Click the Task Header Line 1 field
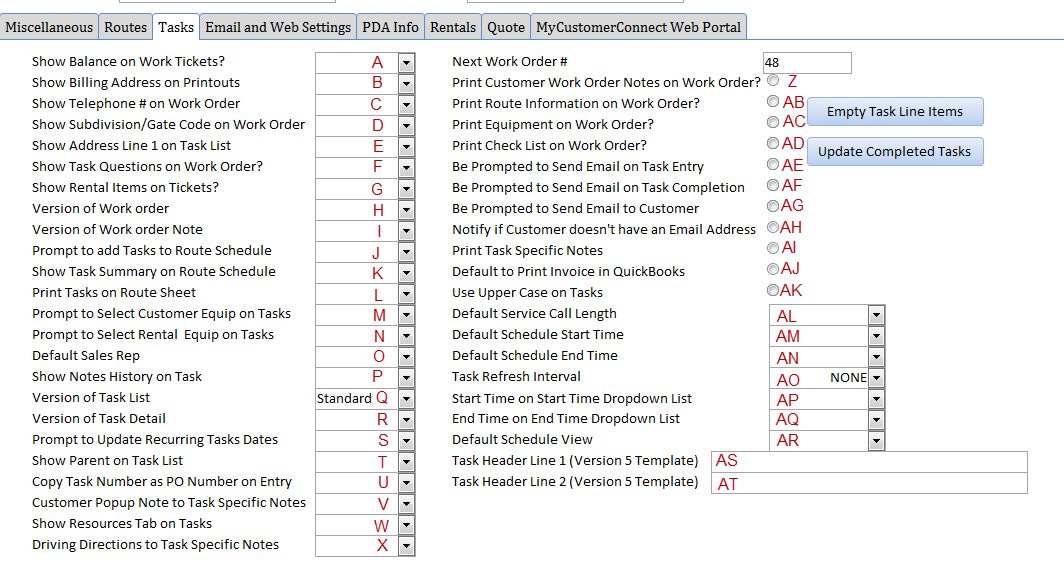Screen dimensions: 1064x579 pyautogui.click(x=869, y=462)
